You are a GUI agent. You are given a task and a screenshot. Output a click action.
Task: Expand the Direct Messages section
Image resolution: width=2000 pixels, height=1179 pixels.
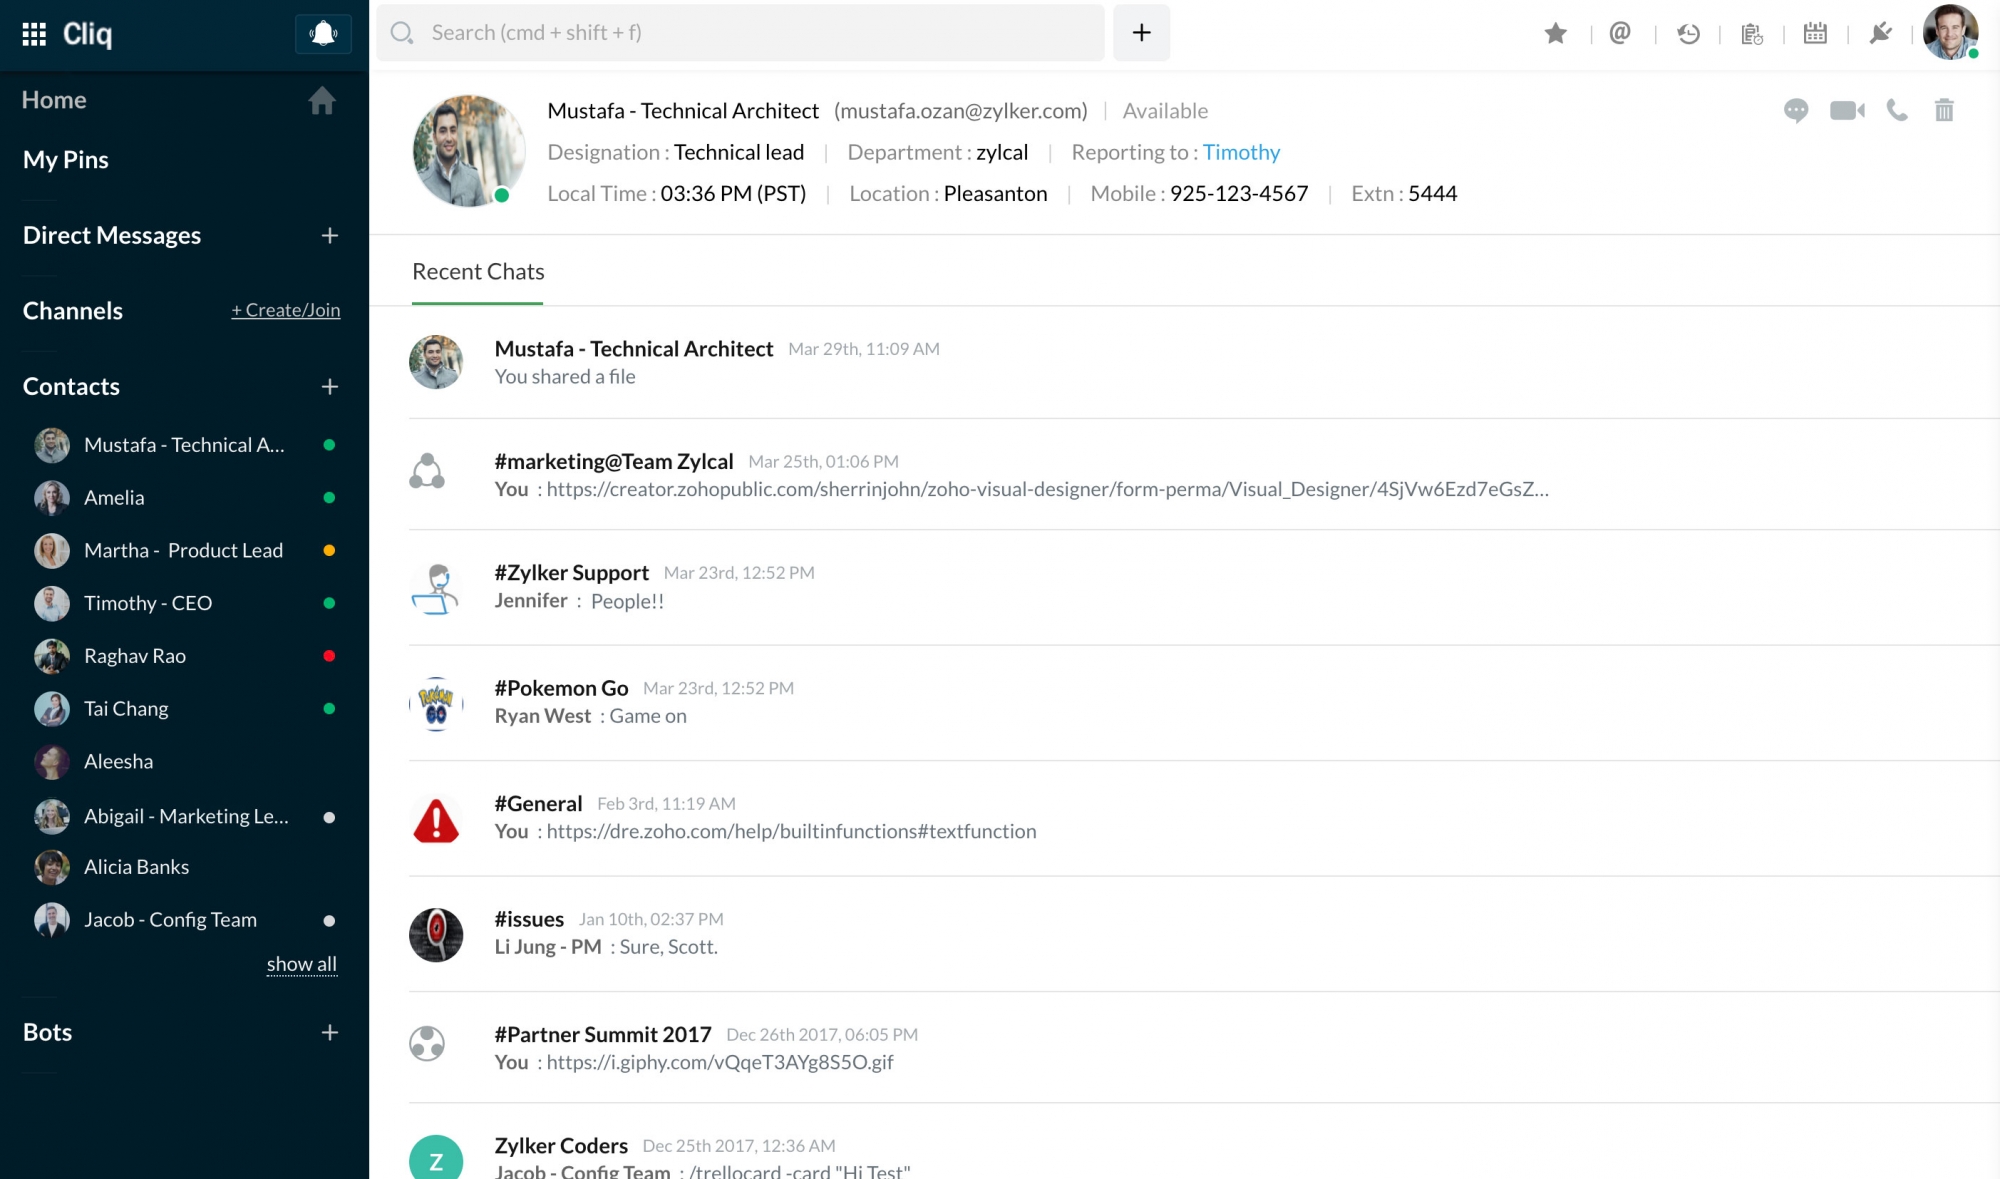(330, 236)
